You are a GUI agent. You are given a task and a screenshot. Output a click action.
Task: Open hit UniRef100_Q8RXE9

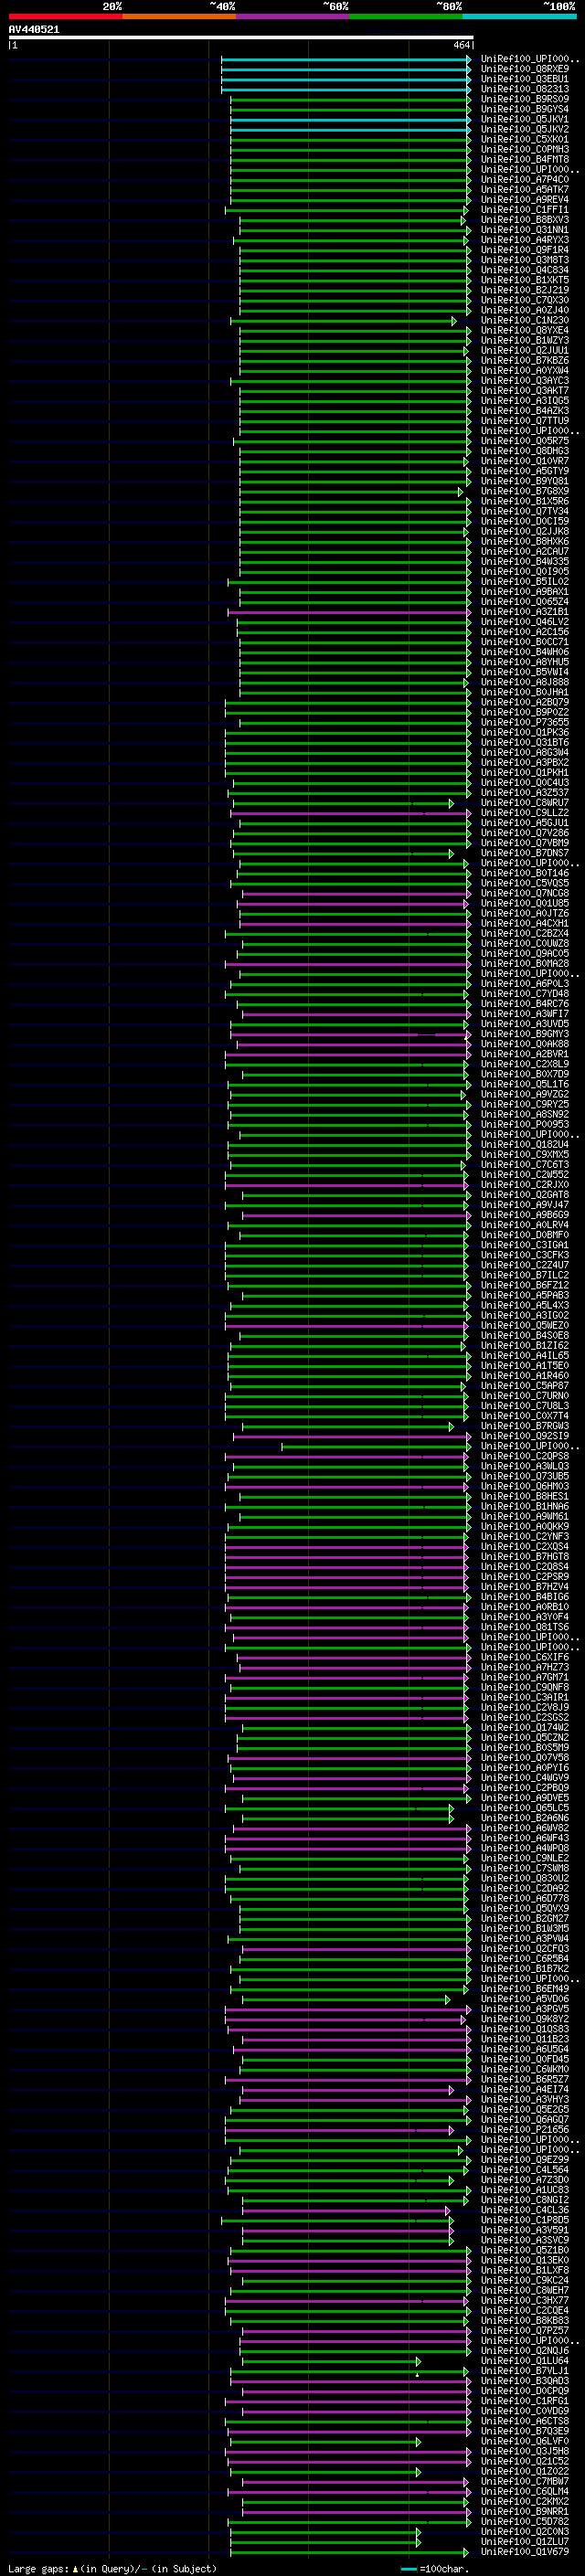(524, 69)
